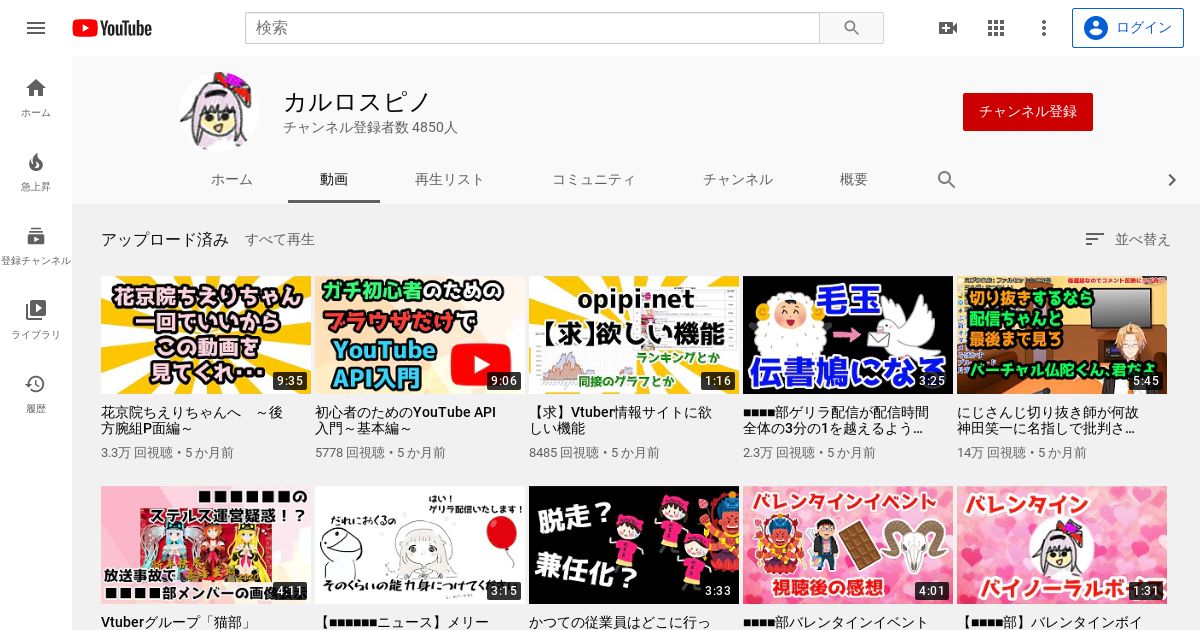This screenshot has height=630, width=1200.
Task: Open the 再生リスト tab
Action: (x=450, y=180)
